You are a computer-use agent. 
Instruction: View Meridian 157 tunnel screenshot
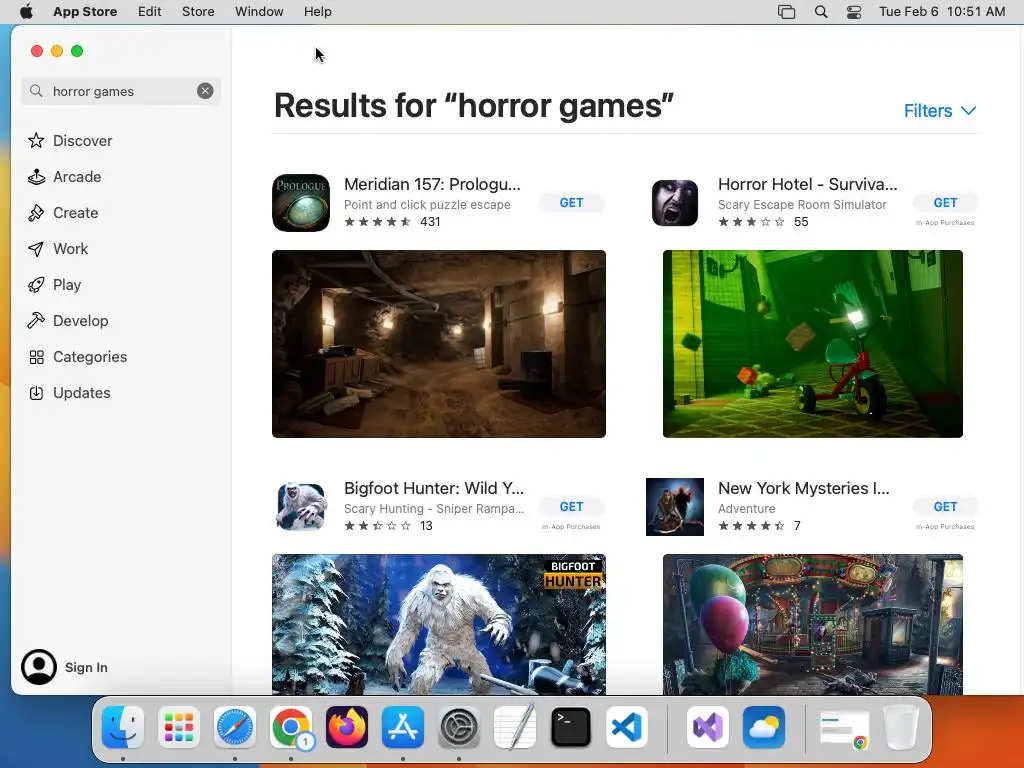439,344
